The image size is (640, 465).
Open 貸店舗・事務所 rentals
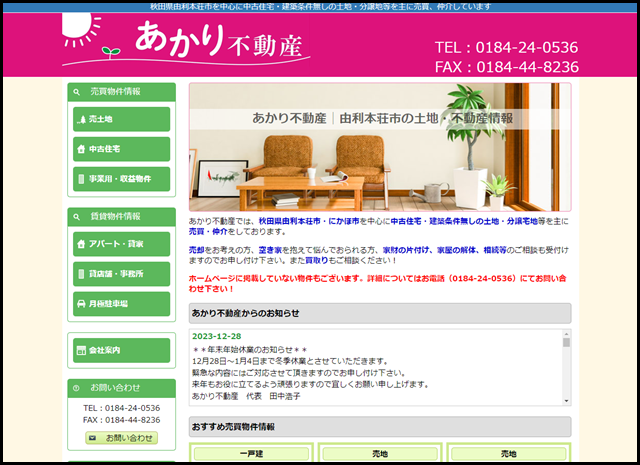click(x=122, y=274)
